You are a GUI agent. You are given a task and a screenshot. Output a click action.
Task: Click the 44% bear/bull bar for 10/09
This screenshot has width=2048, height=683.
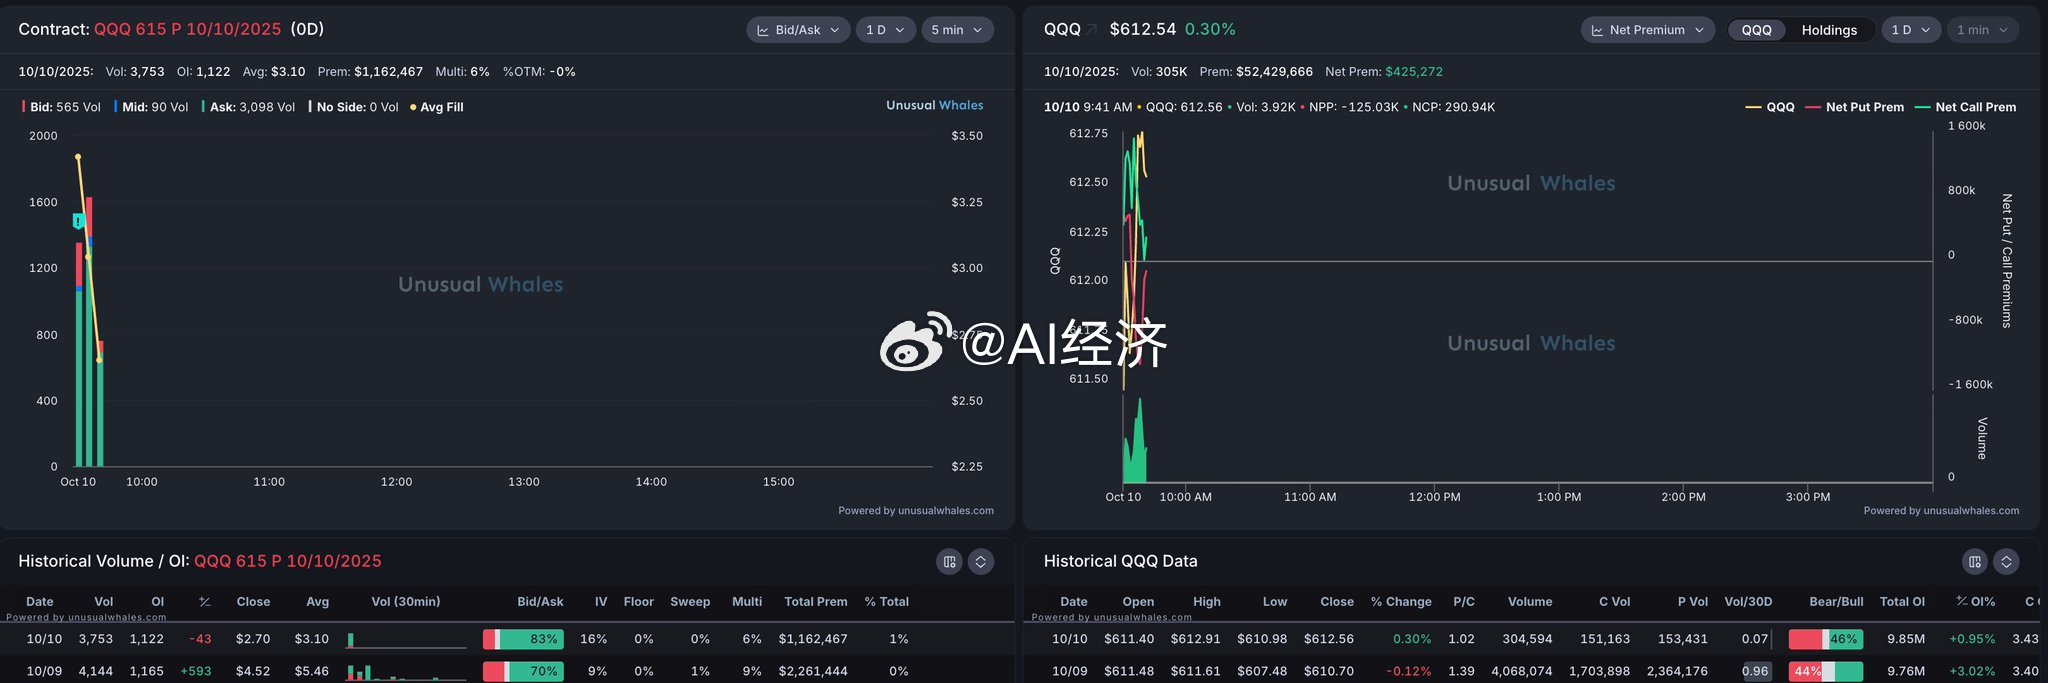1826,671
